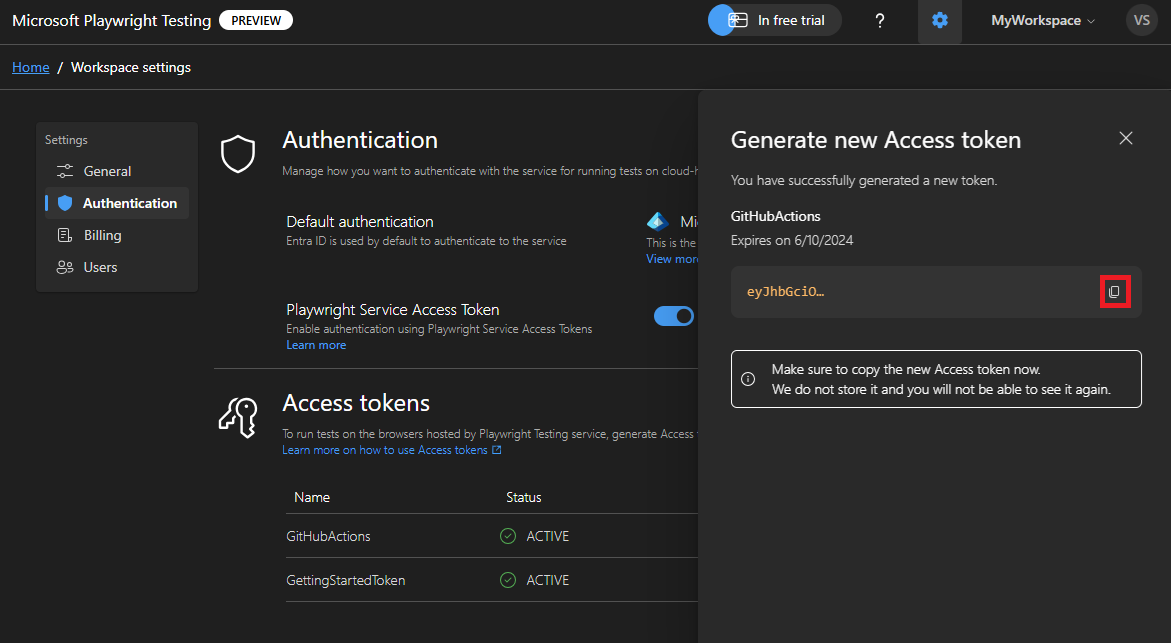Open Users settings page
This screenshot has width=1171, height=643.
(100, 267)
